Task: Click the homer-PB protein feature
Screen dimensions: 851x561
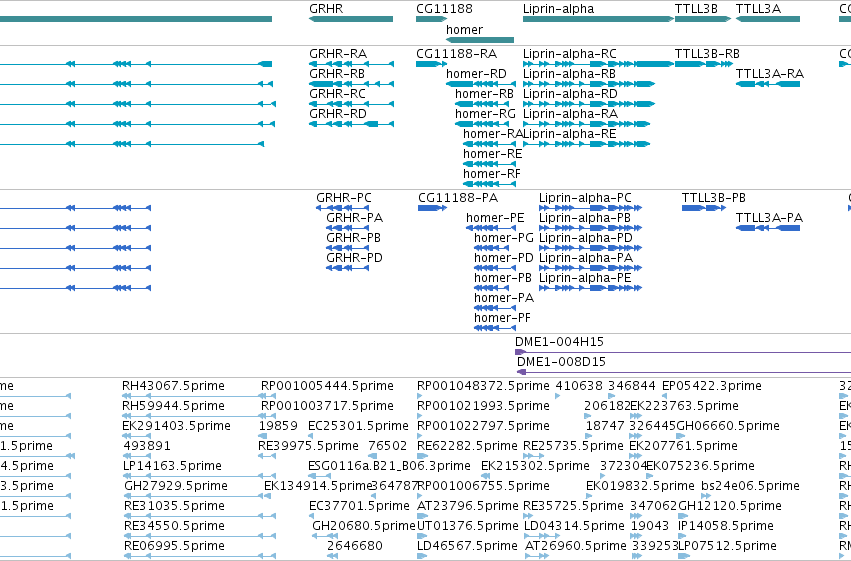Action: 494,288
